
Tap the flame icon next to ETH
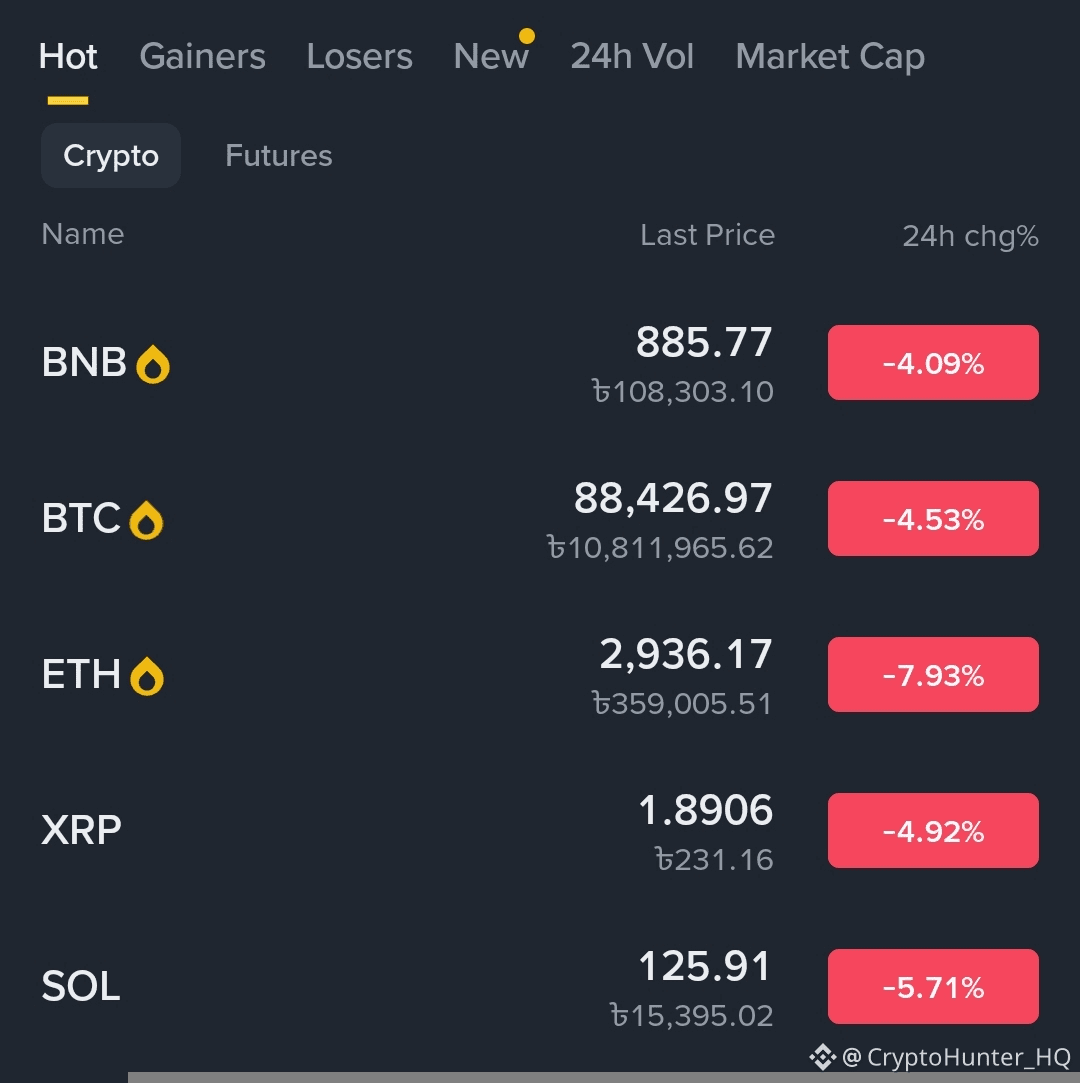click(x=147, y=676)
